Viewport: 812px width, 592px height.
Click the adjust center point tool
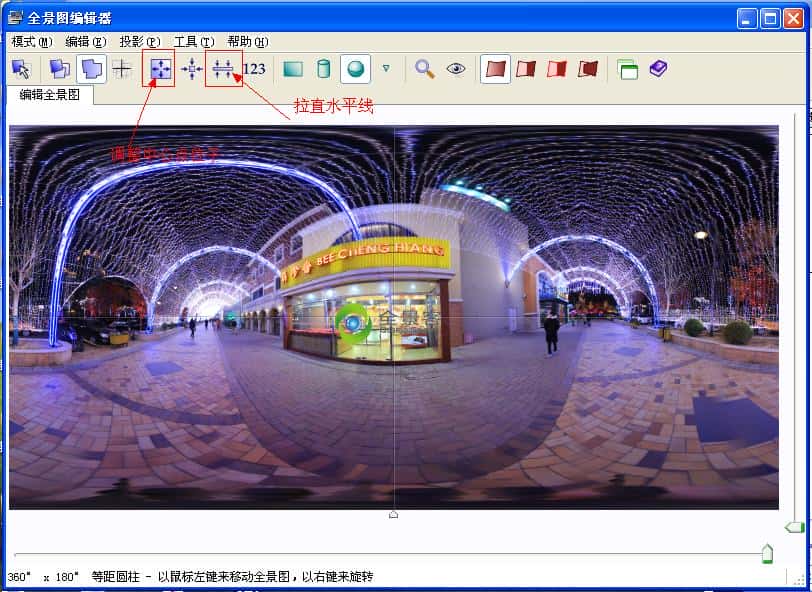pyautogui.click(x=157, y=68)
